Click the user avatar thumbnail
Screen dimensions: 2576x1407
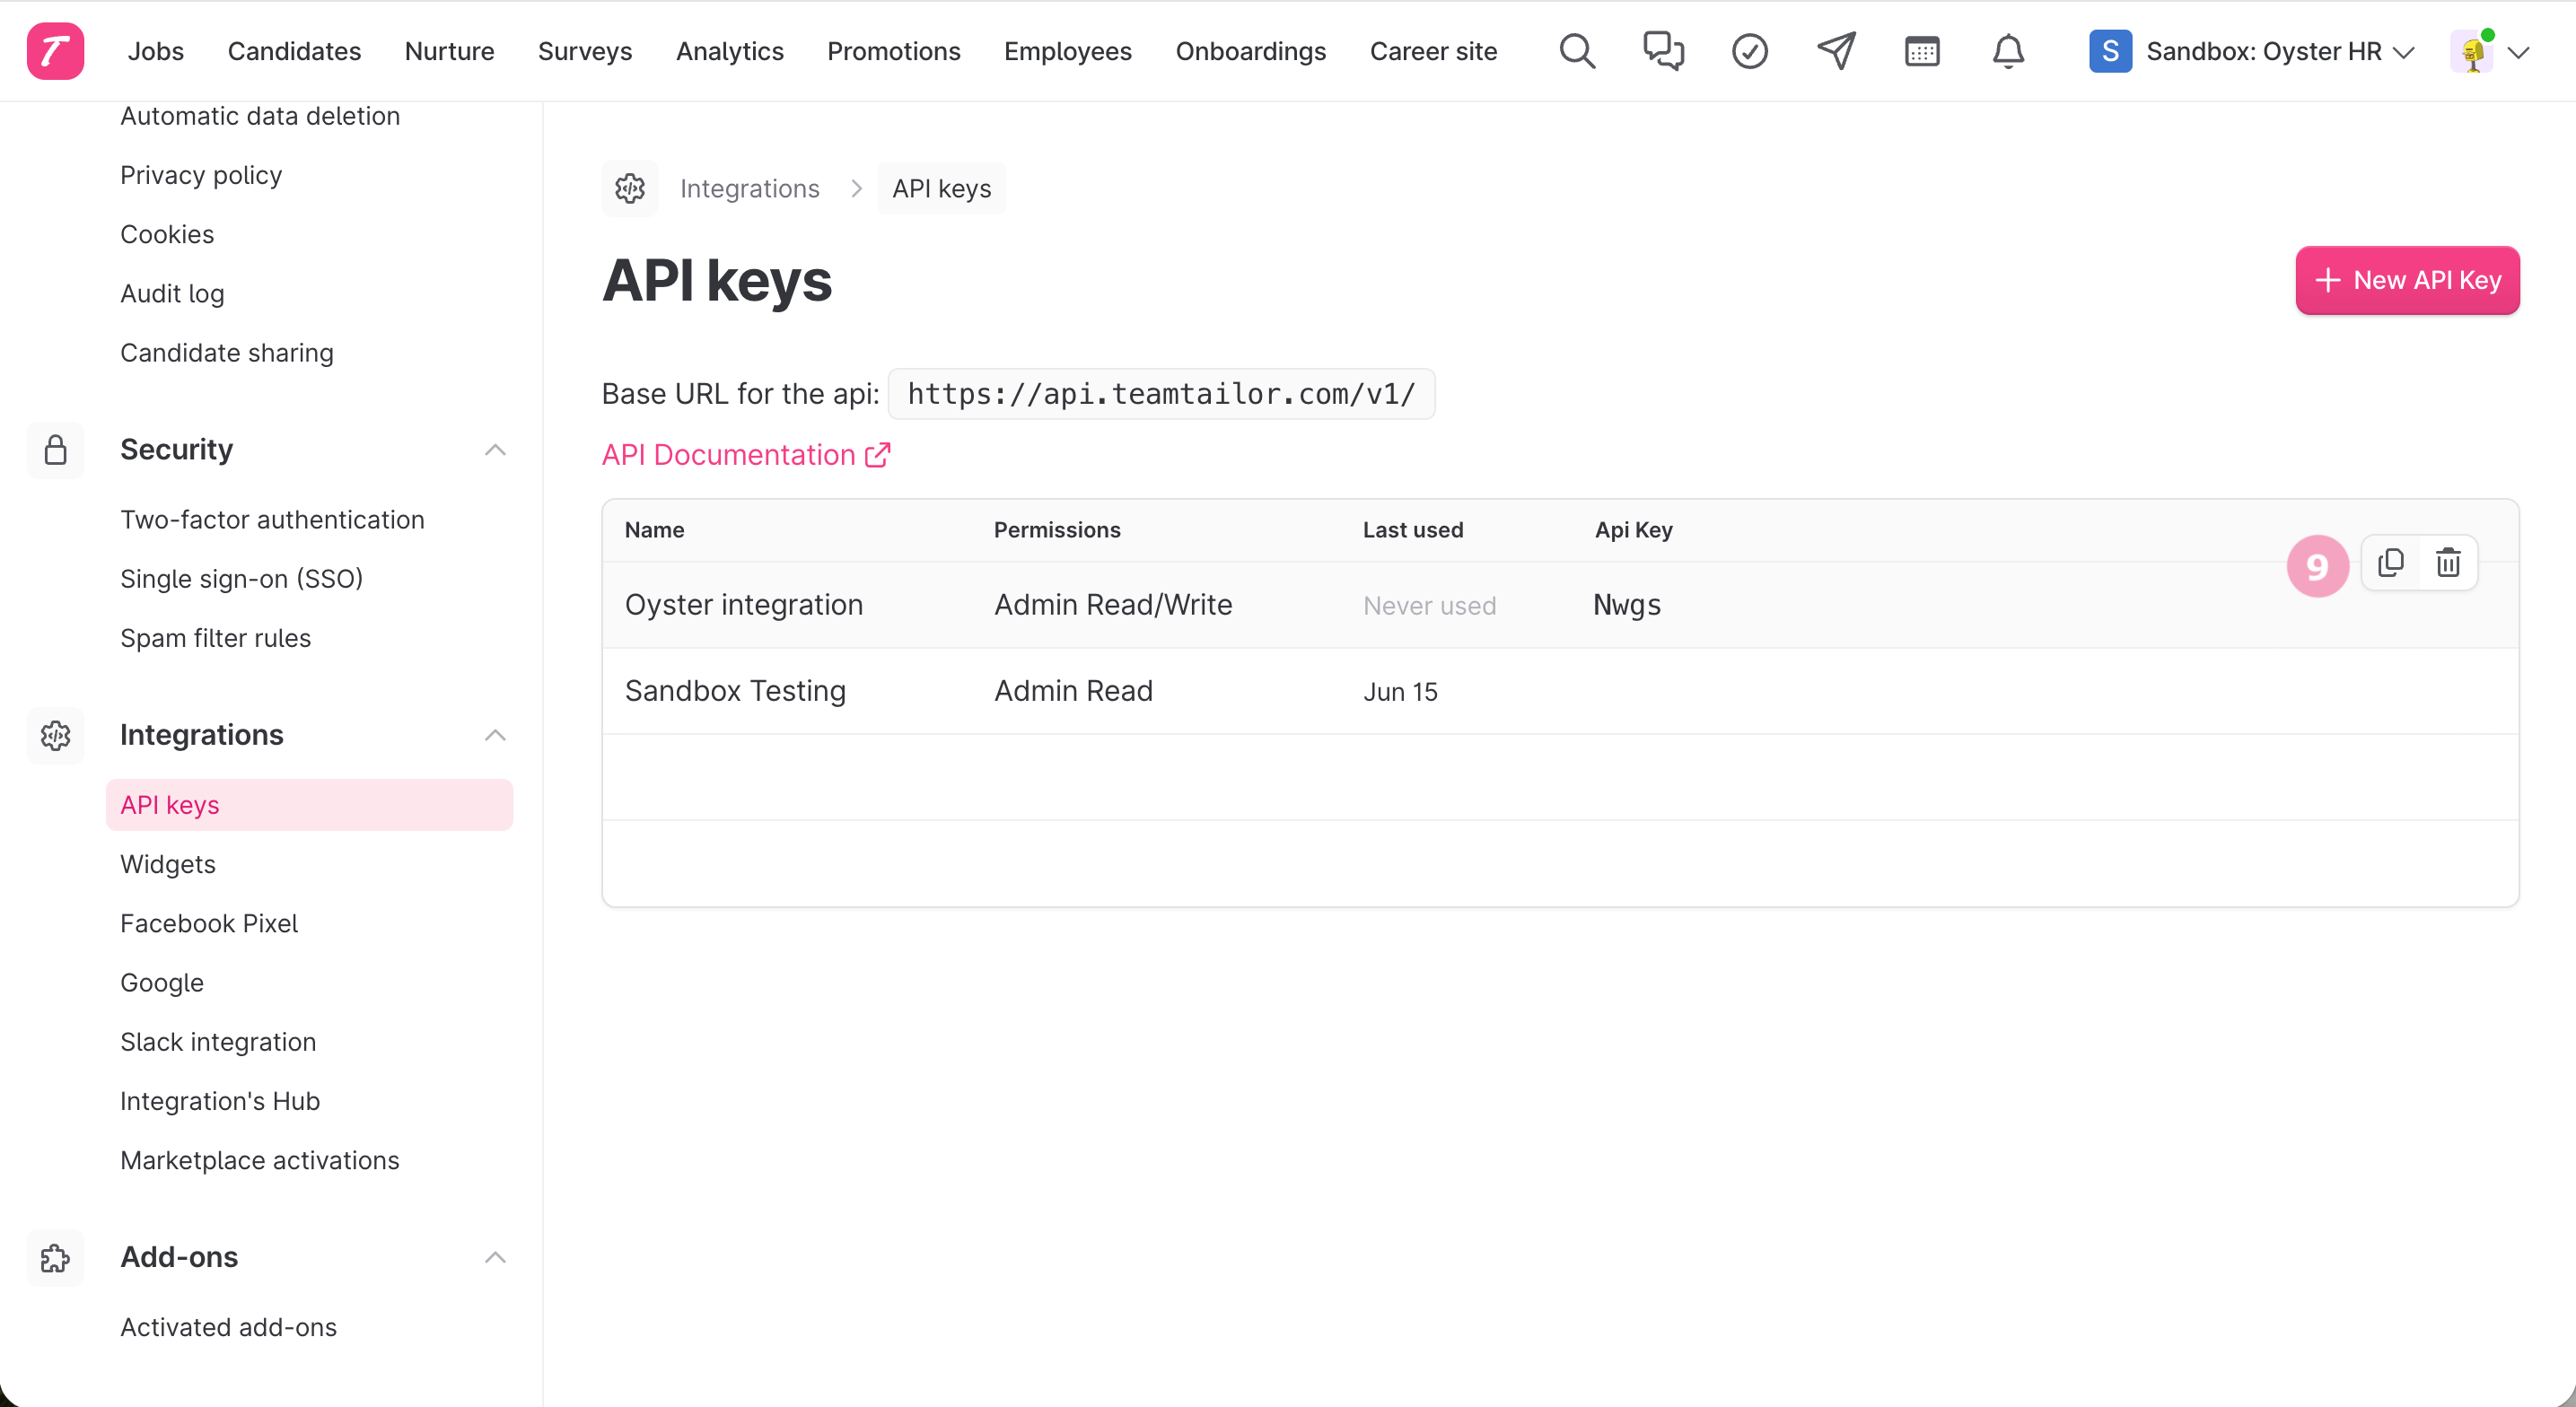pos(2472,51)
